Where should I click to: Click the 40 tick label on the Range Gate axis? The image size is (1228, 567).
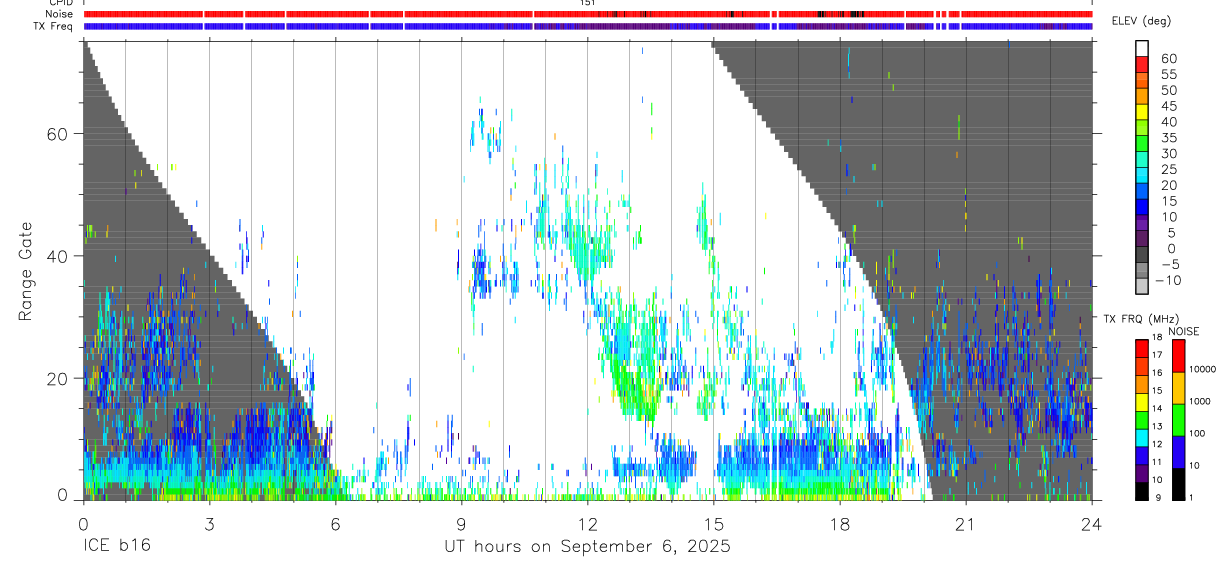click(60, 256)
